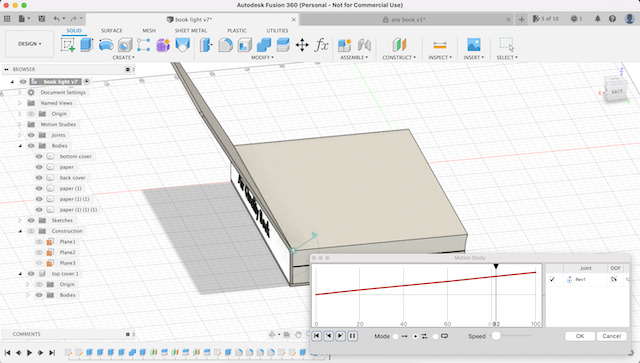Click Cancel in Motion Study dialog
The height and width of the screenshot is (363, 640).
click(611, 336)
